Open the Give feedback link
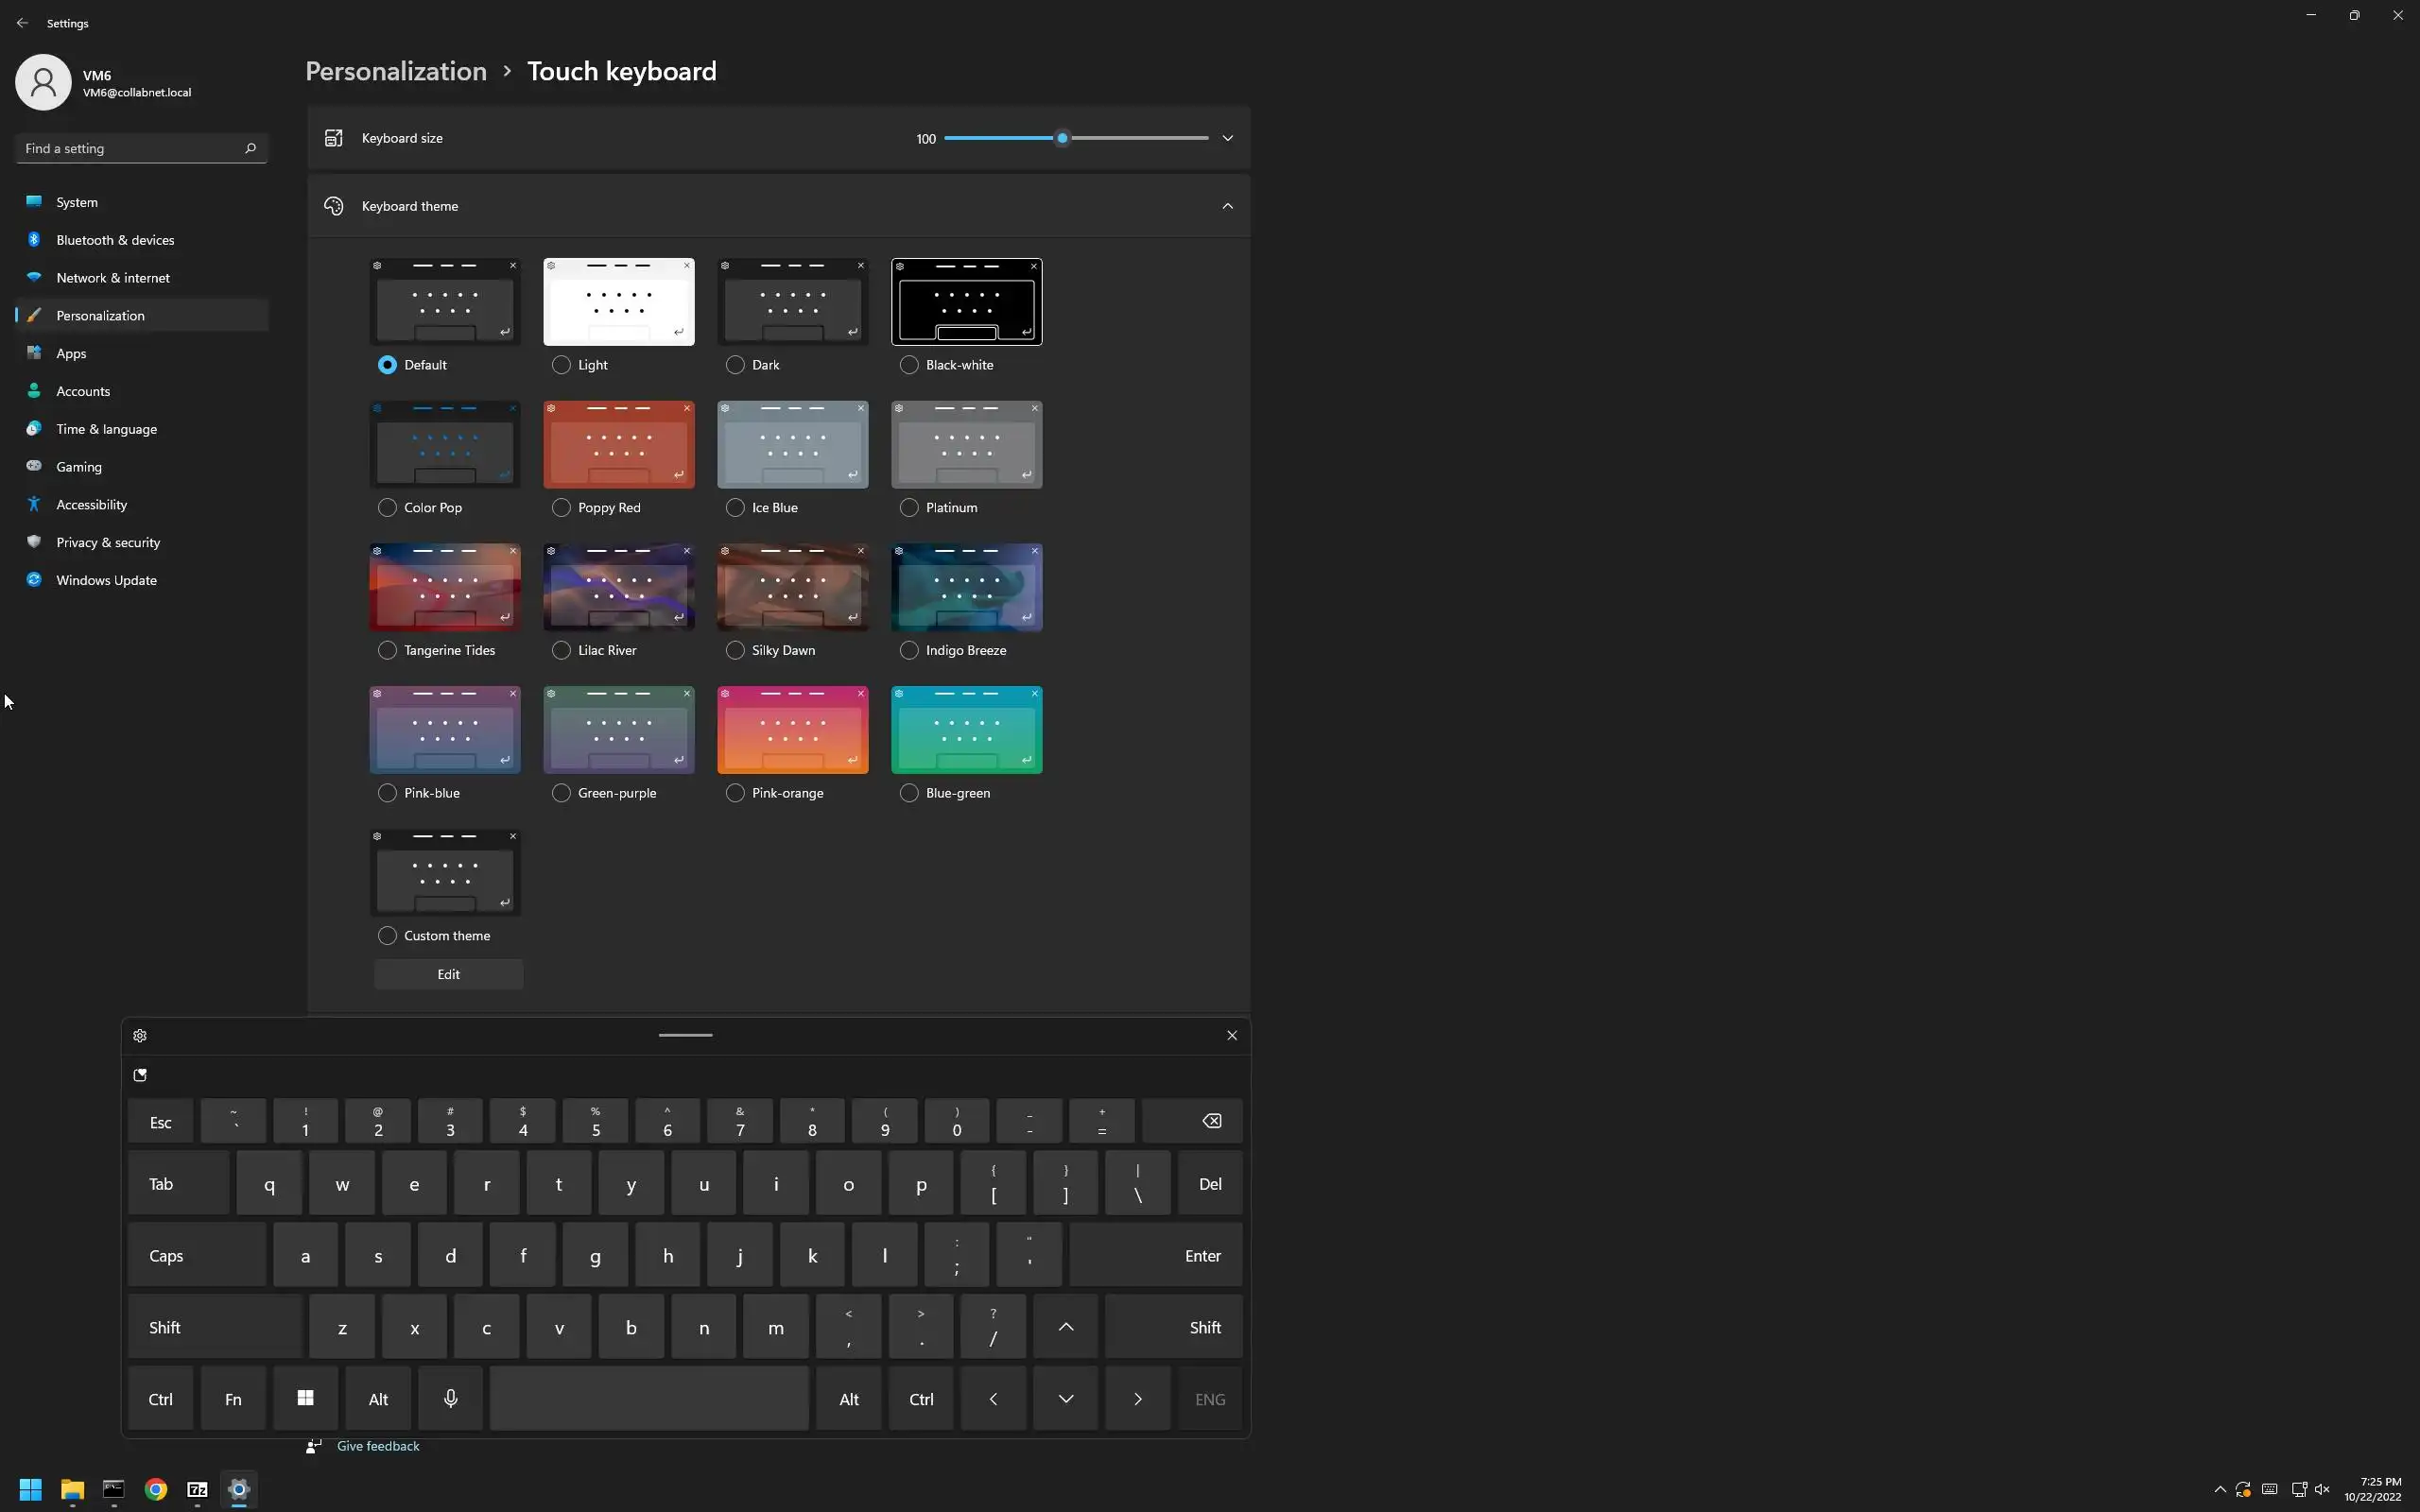The width and height of the screenshot is (2420, 1512). point(378,1446)
